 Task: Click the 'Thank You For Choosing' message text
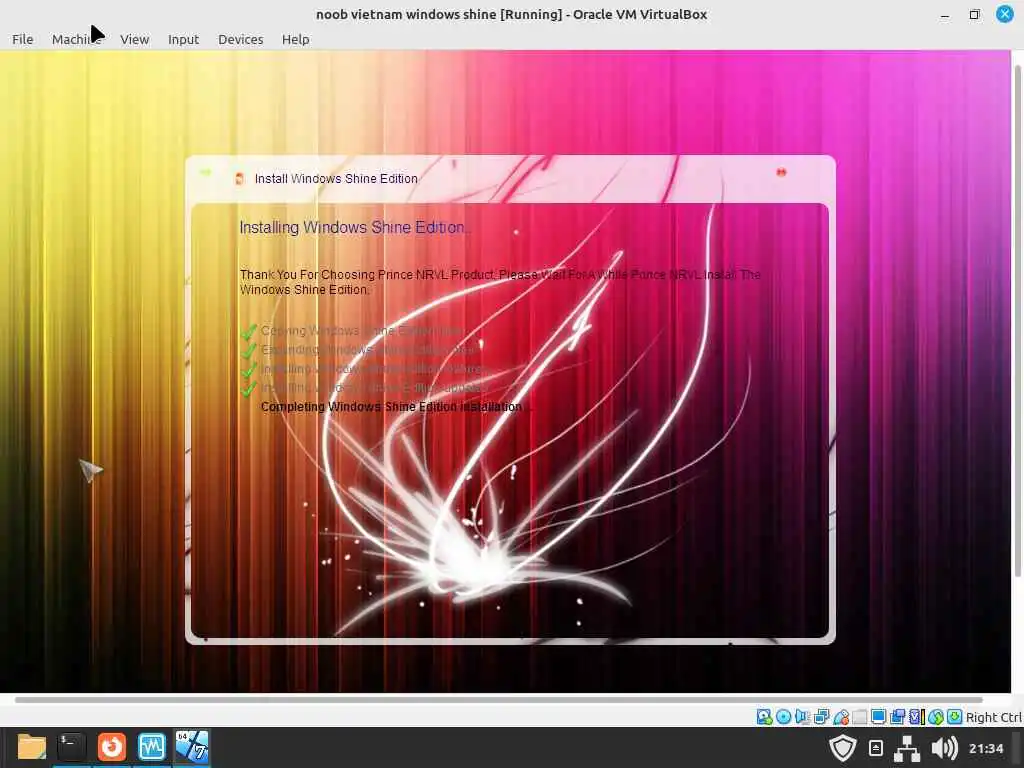[x=500, y=282]
